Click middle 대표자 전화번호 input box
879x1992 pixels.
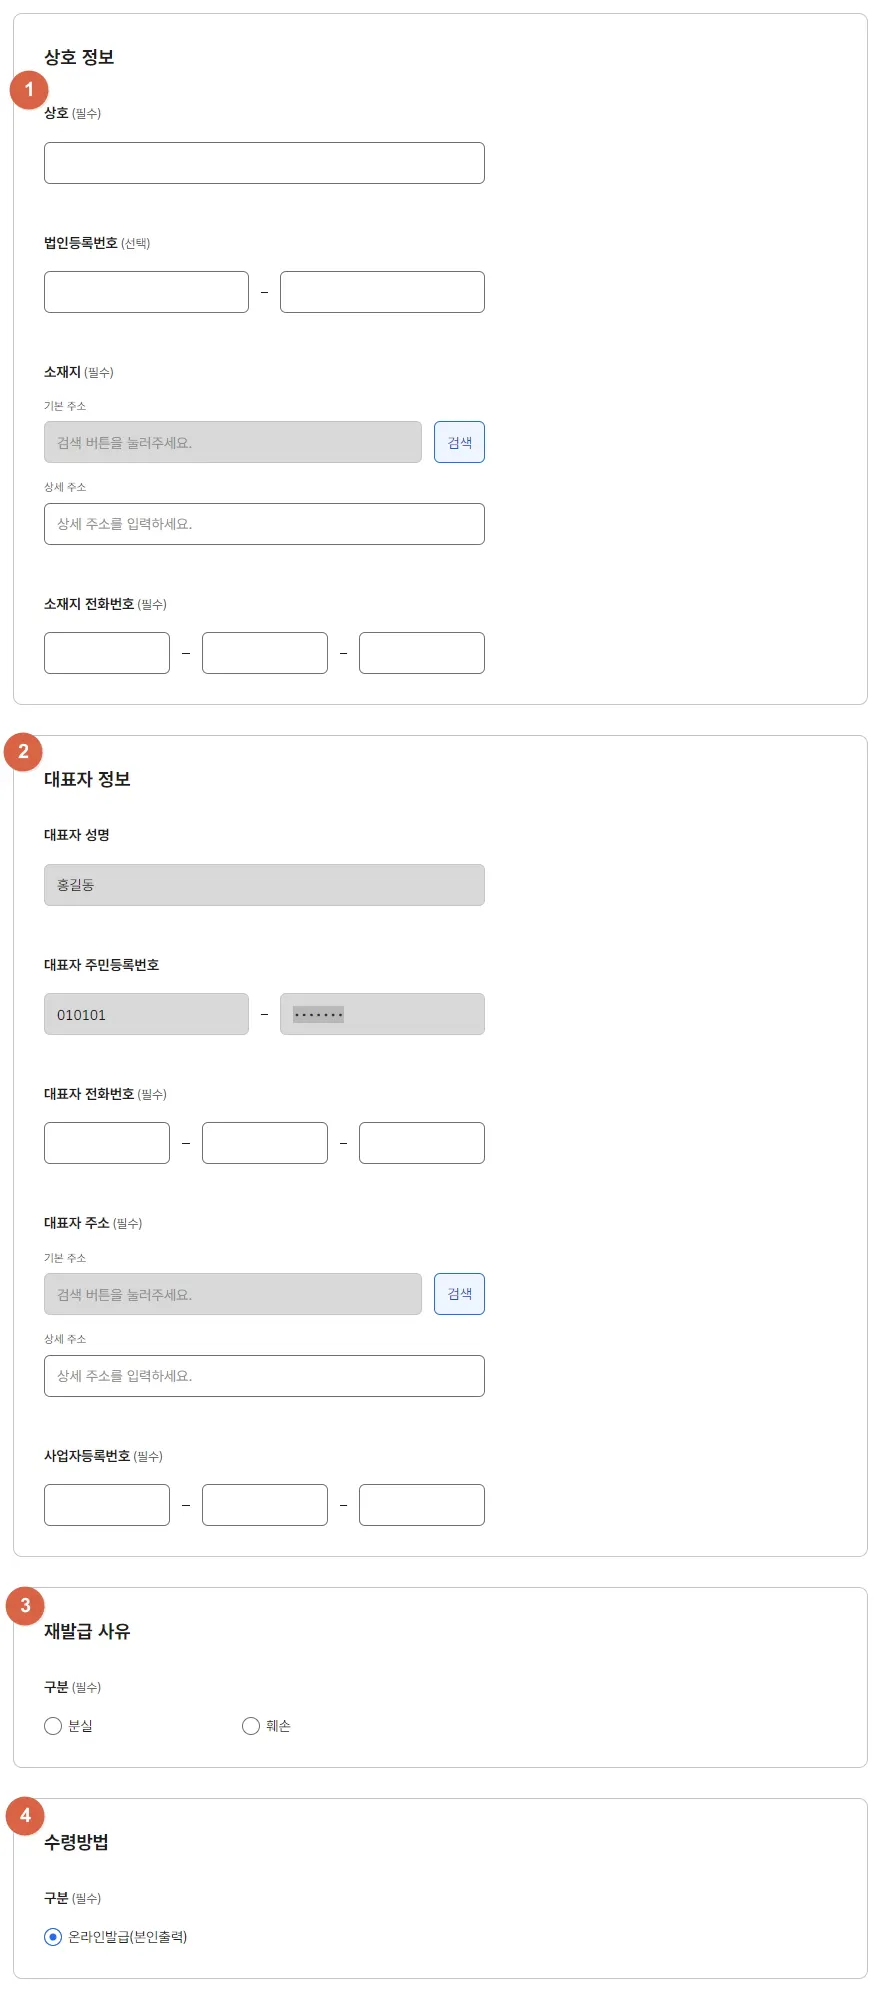264,1143
